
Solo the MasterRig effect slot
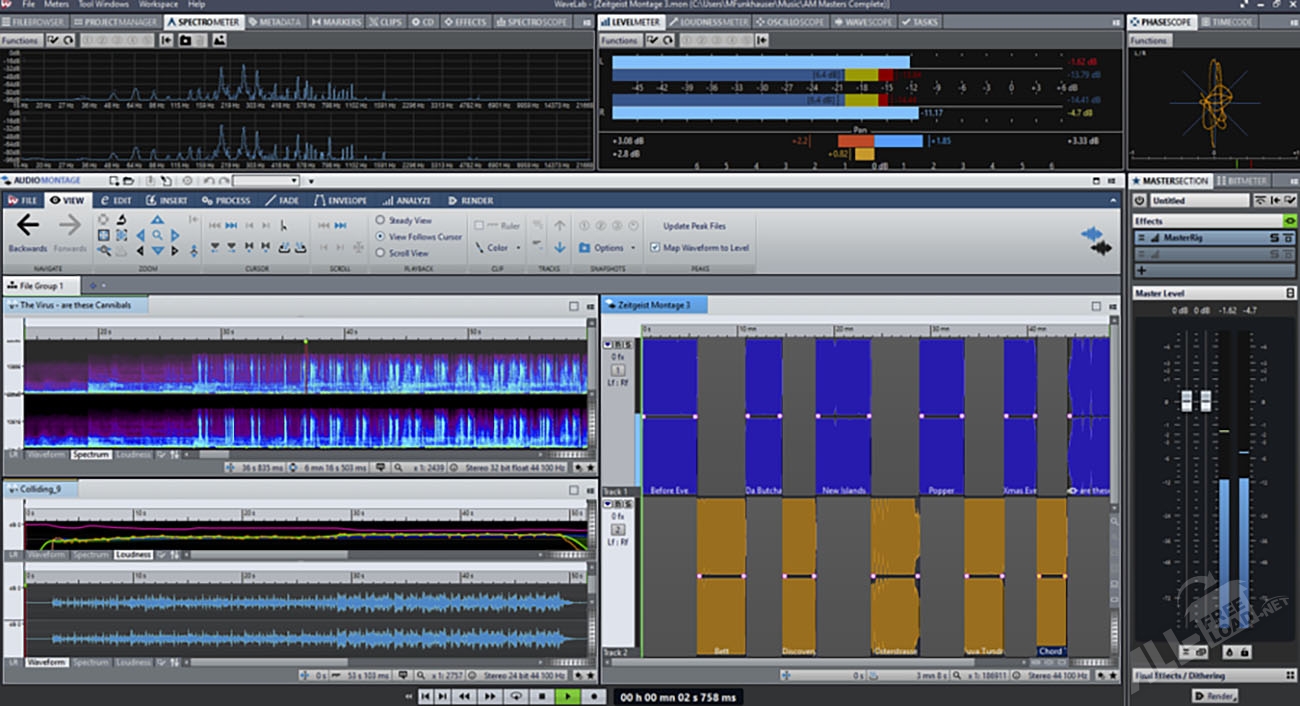click(1274, 238)
